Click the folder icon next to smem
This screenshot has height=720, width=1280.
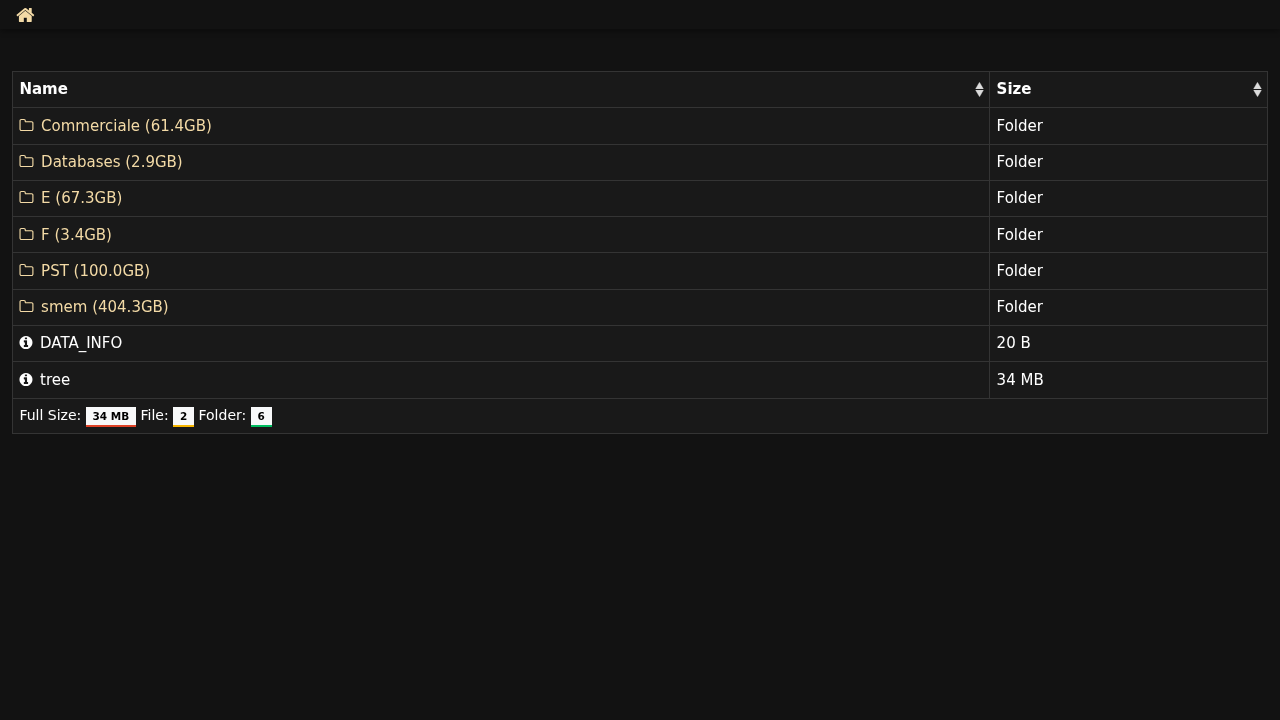[26, 307]
